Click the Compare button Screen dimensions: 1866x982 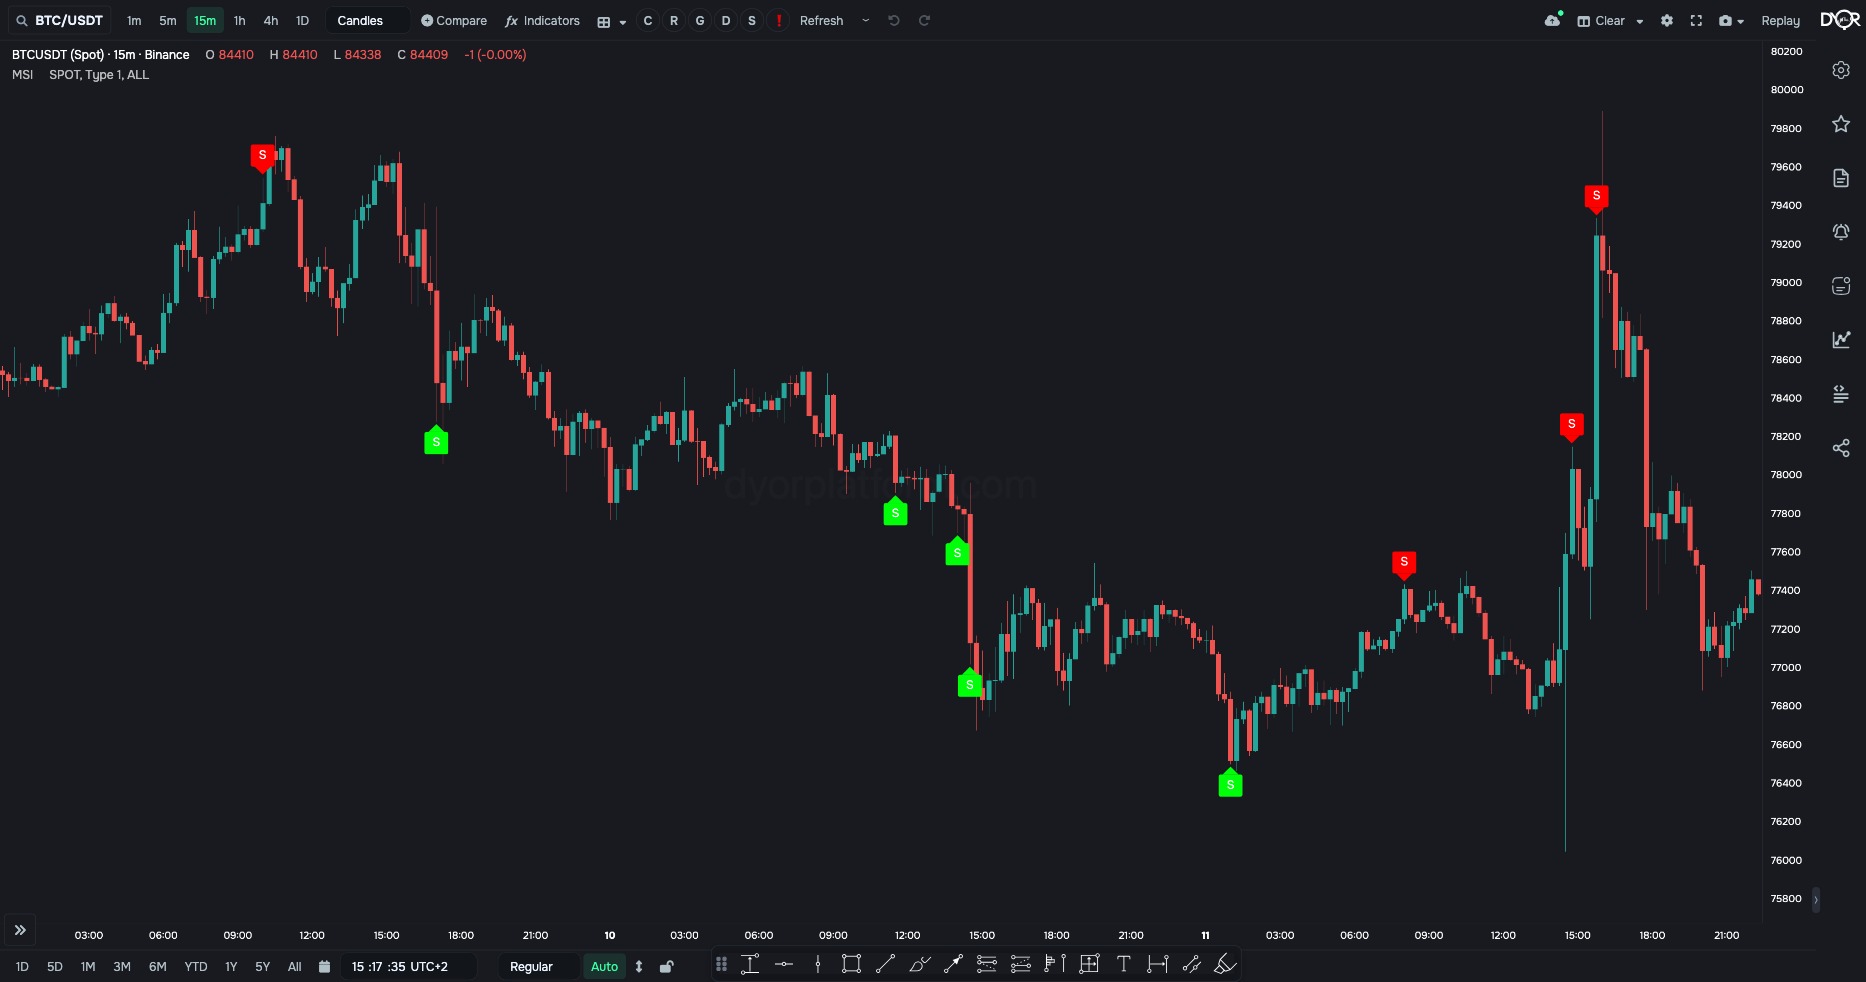click(x=454, y=20)
